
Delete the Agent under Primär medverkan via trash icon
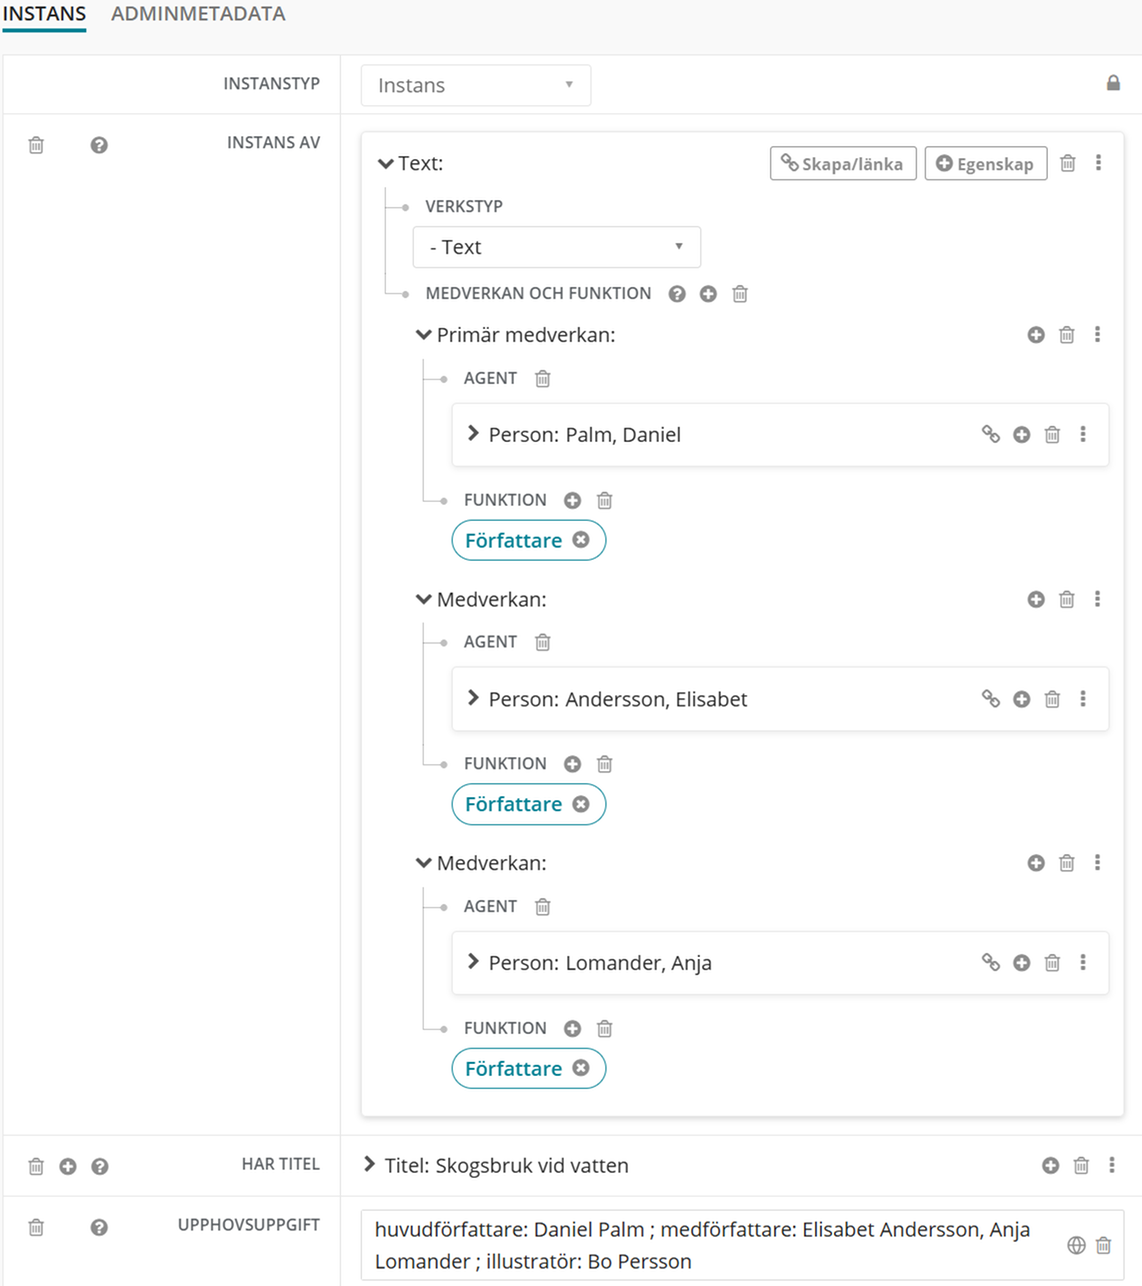(x=542, y=378)
